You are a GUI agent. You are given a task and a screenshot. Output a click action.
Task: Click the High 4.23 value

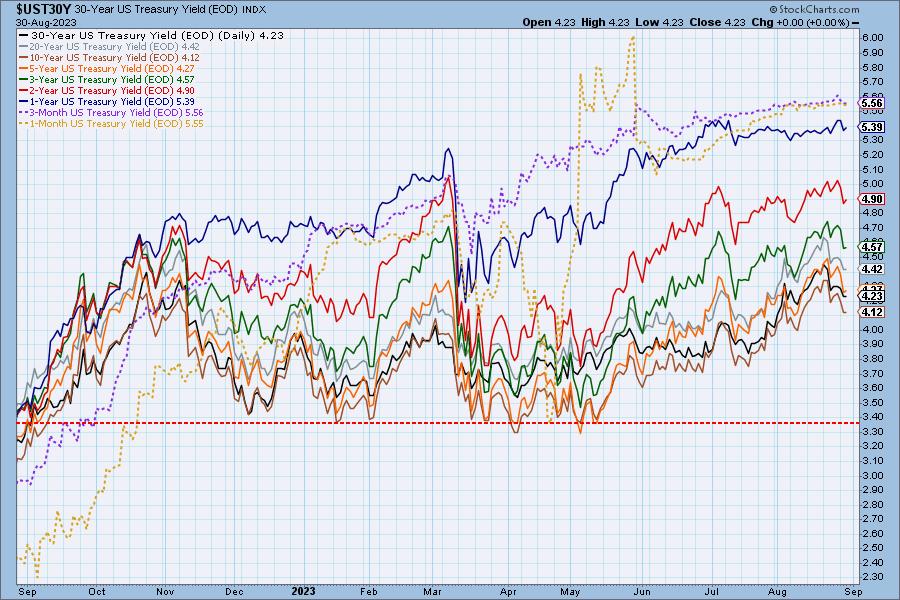[x=605, y=22]
